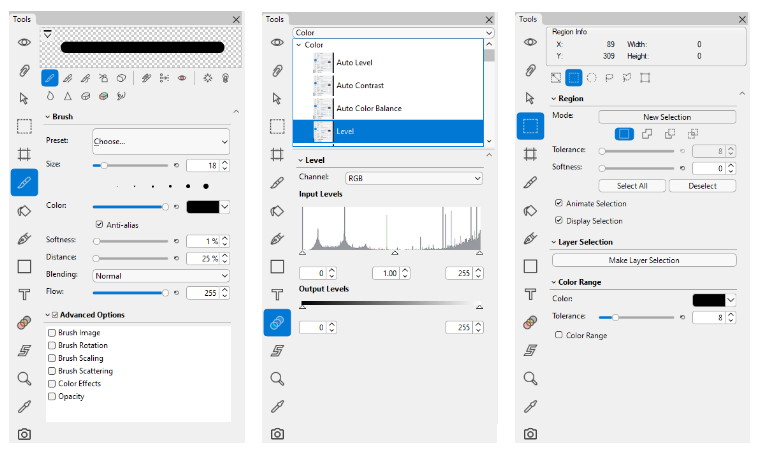Viewport: 760px width, 454px height.
Task: Toggle the Anti-alias checkbox
Action: tap(99, 224)
